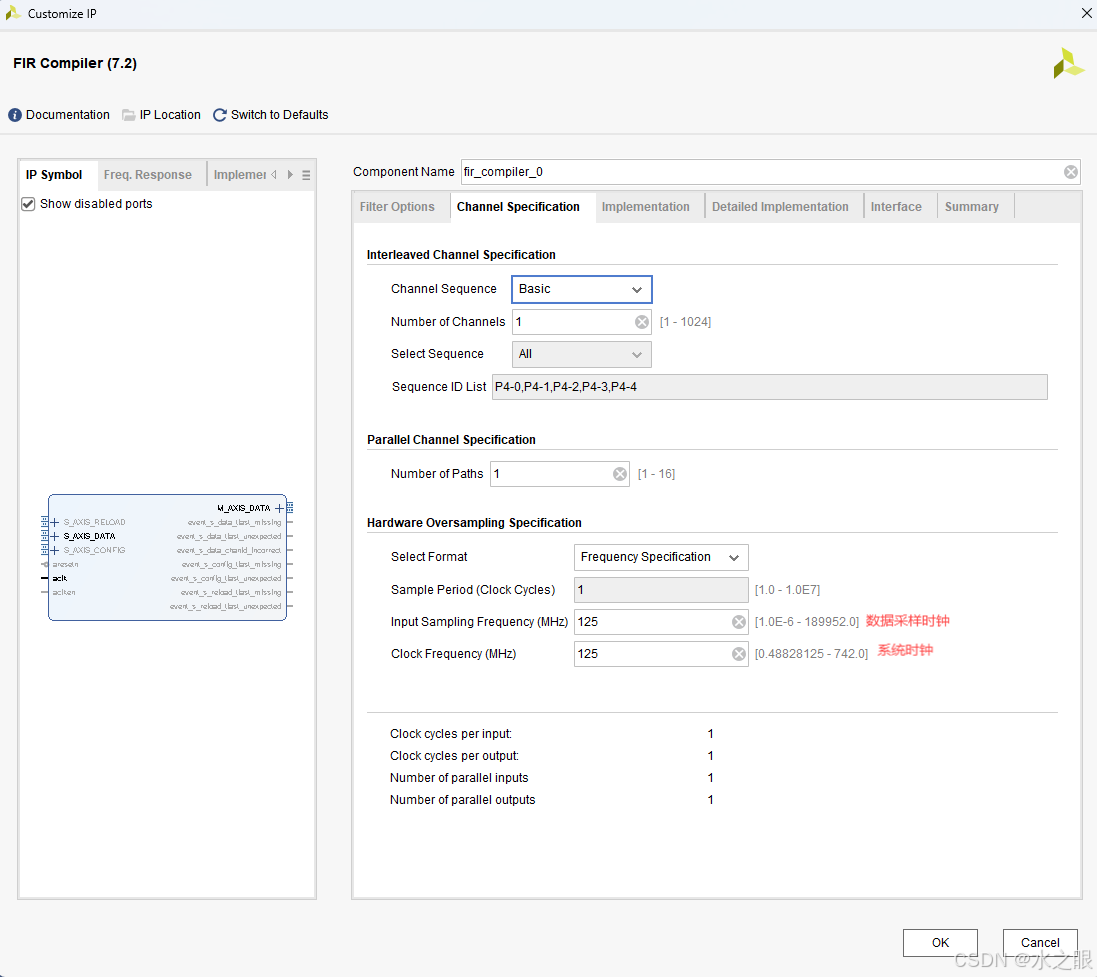Open the Documentation info icon
This screenshot has height=977, width=1097.
pos(15,115)
